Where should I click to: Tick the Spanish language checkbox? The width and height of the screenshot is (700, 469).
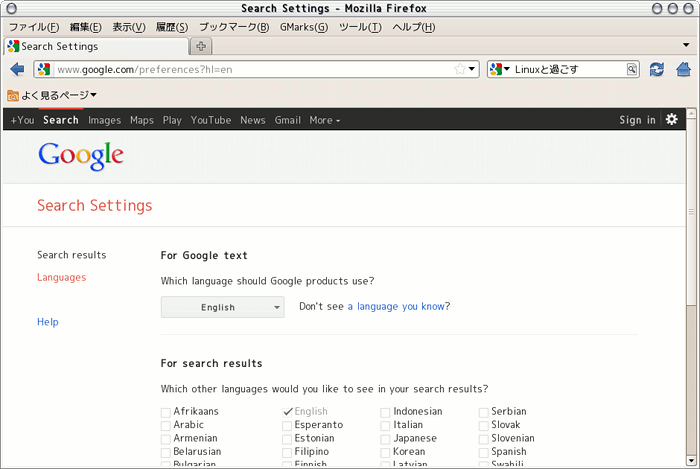tap(484, 452)
